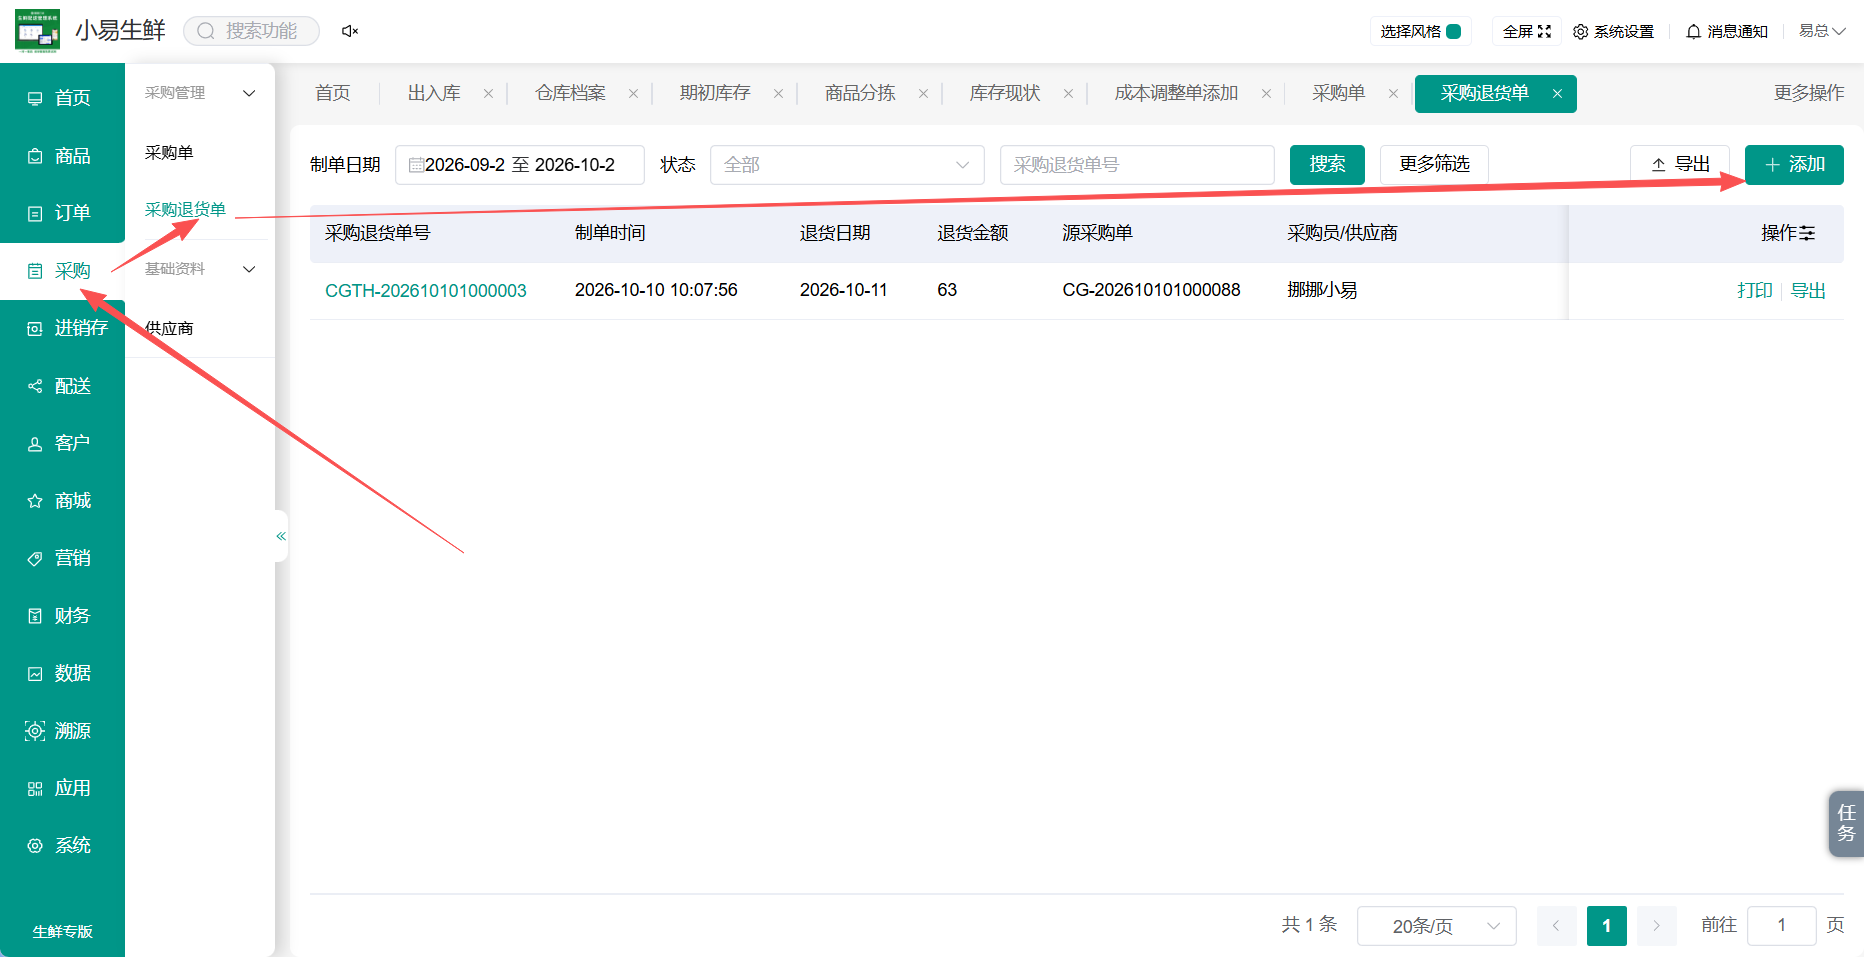Switch to the 成本调整单添加 tab
This screenshot has width=1864, height=957.
[1176, 93]
